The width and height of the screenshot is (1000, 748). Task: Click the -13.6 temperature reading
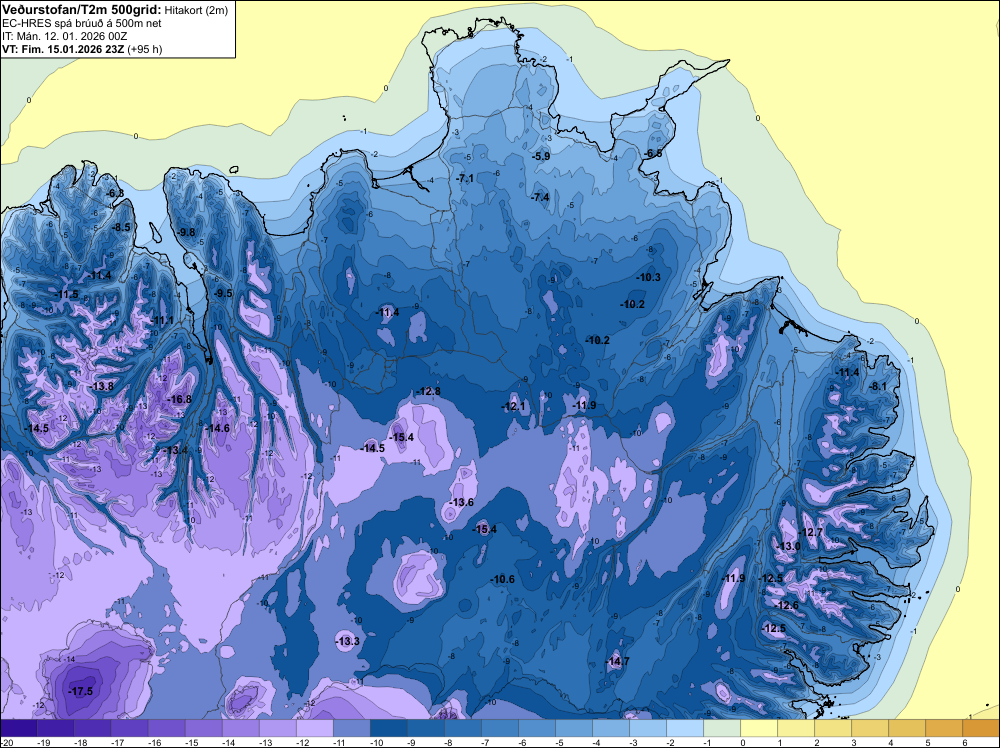click(x=462, y=502)
